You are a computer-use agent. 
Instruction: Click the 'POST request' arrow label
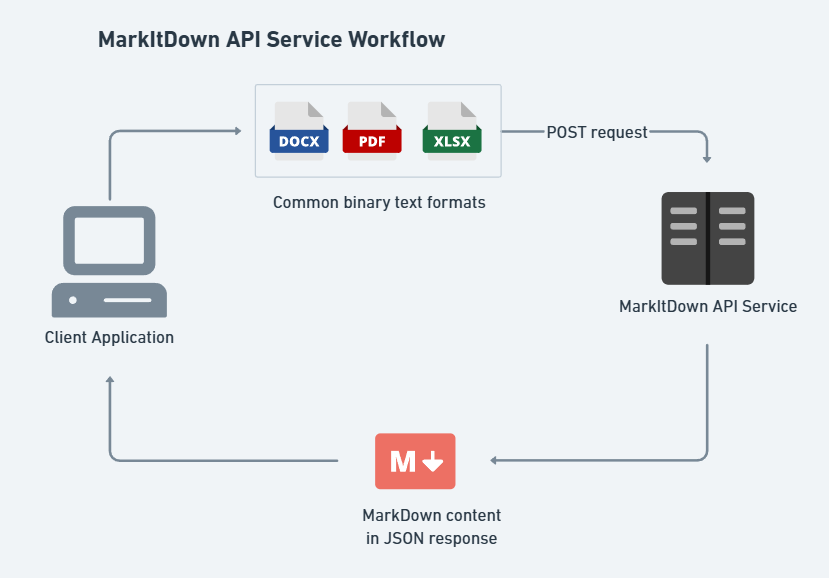pos(597,132)
